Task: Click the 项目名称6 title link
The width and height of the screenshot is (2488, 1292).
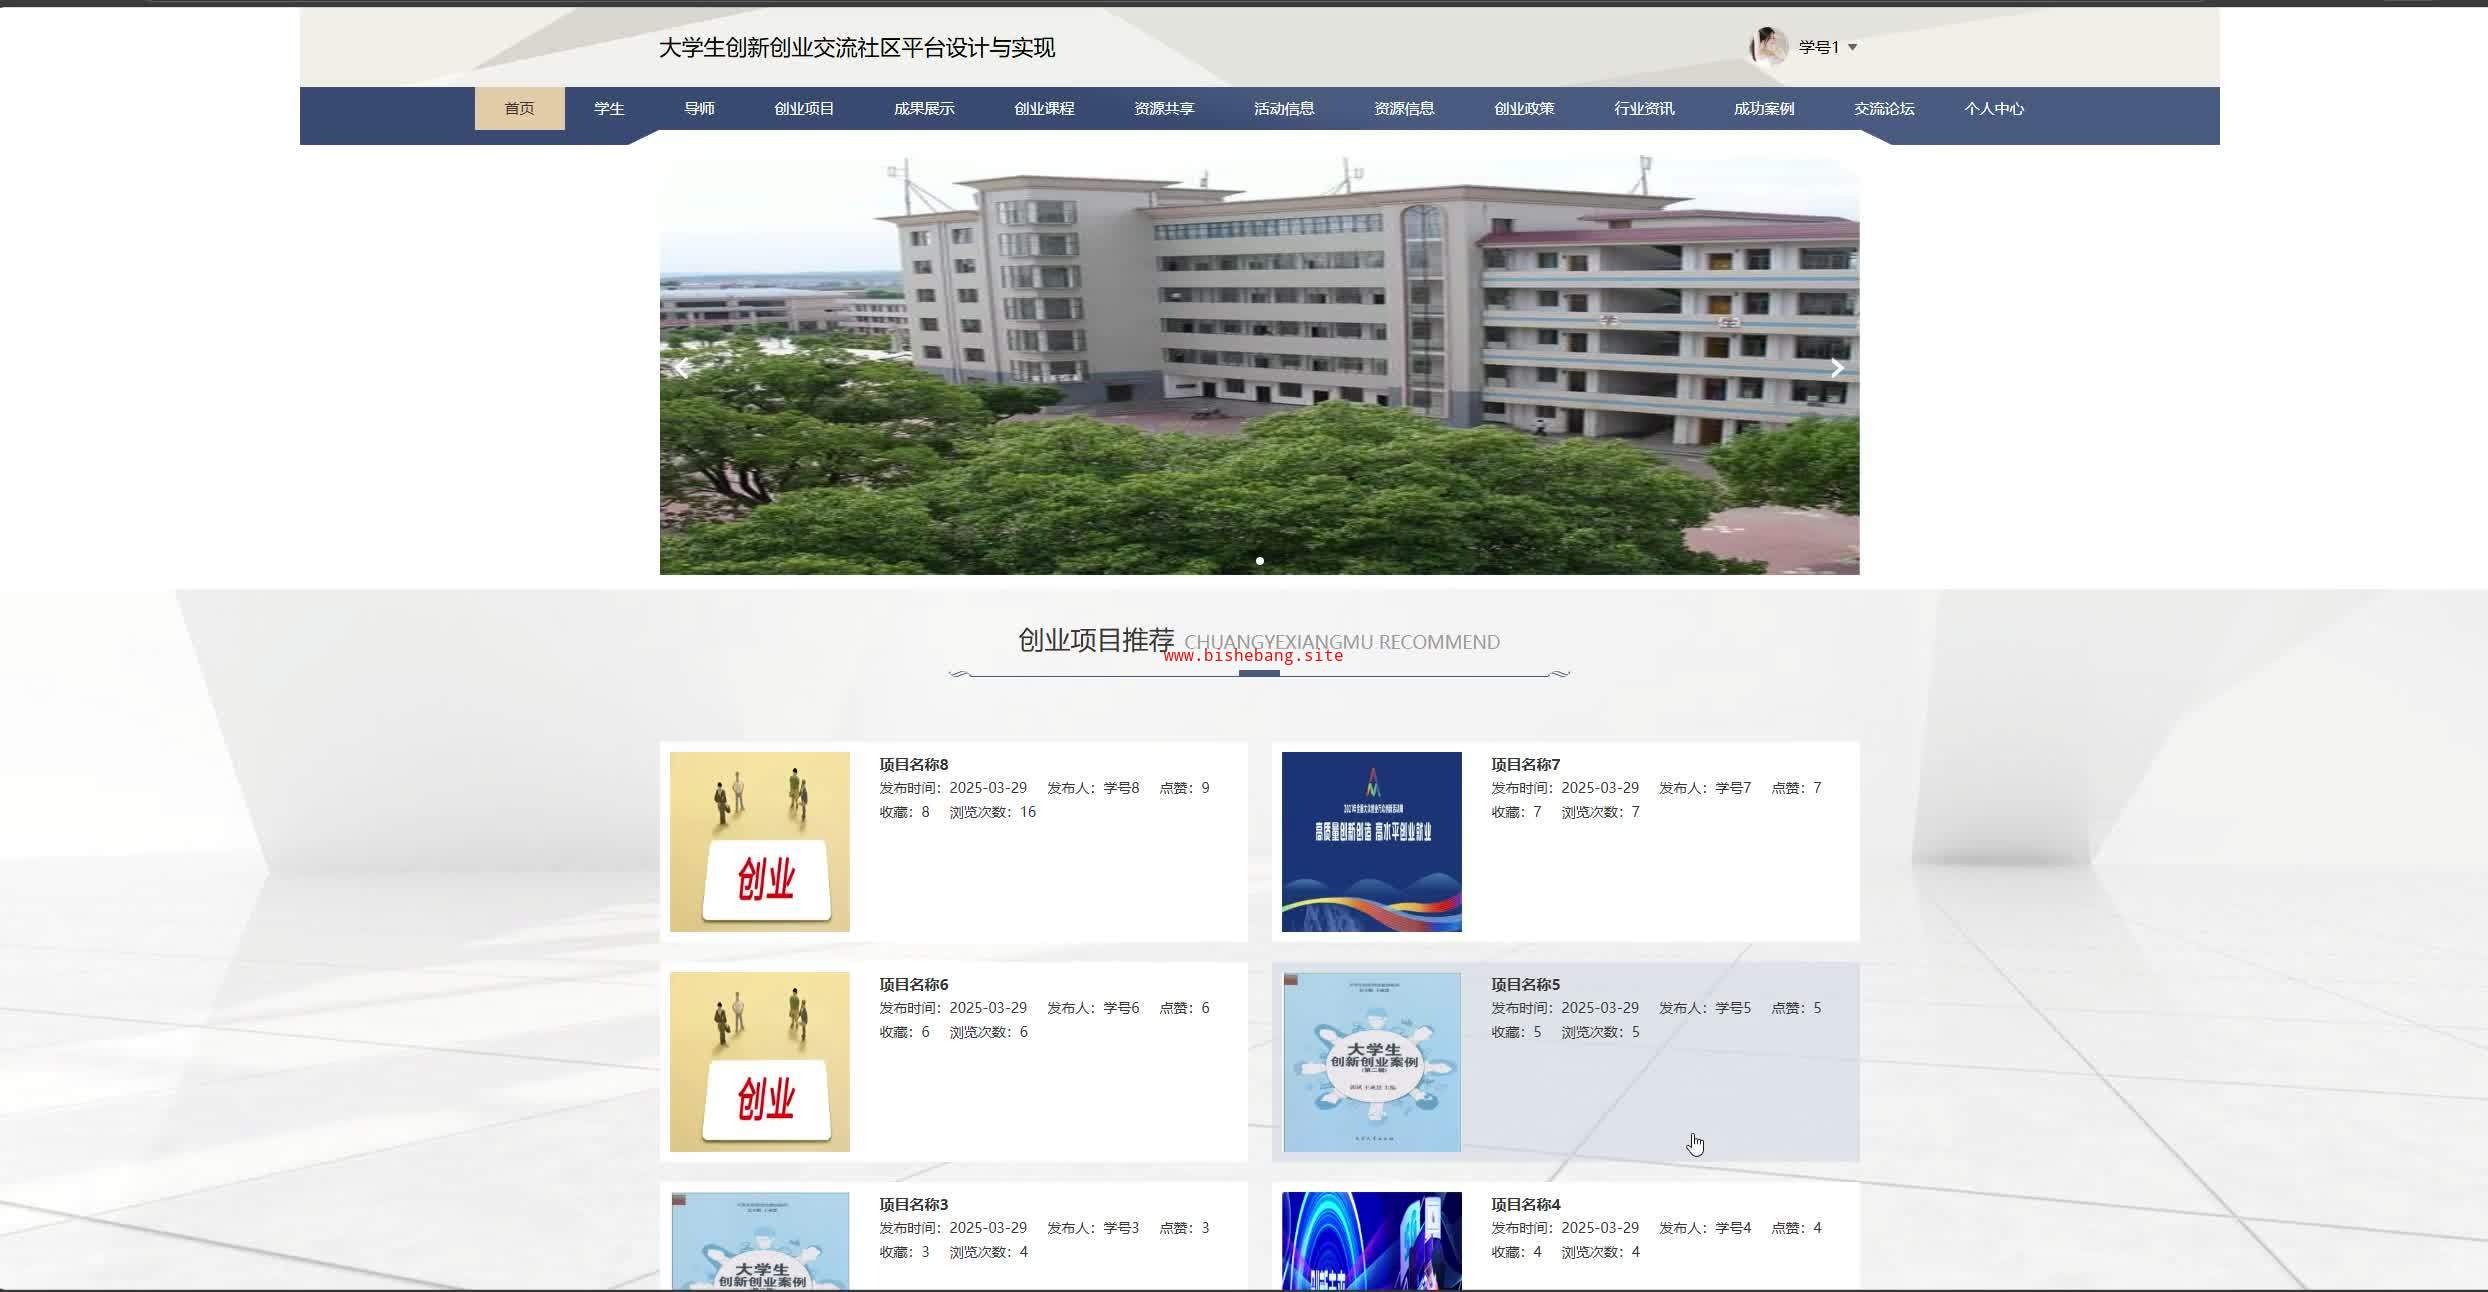Action: point(913,984)
